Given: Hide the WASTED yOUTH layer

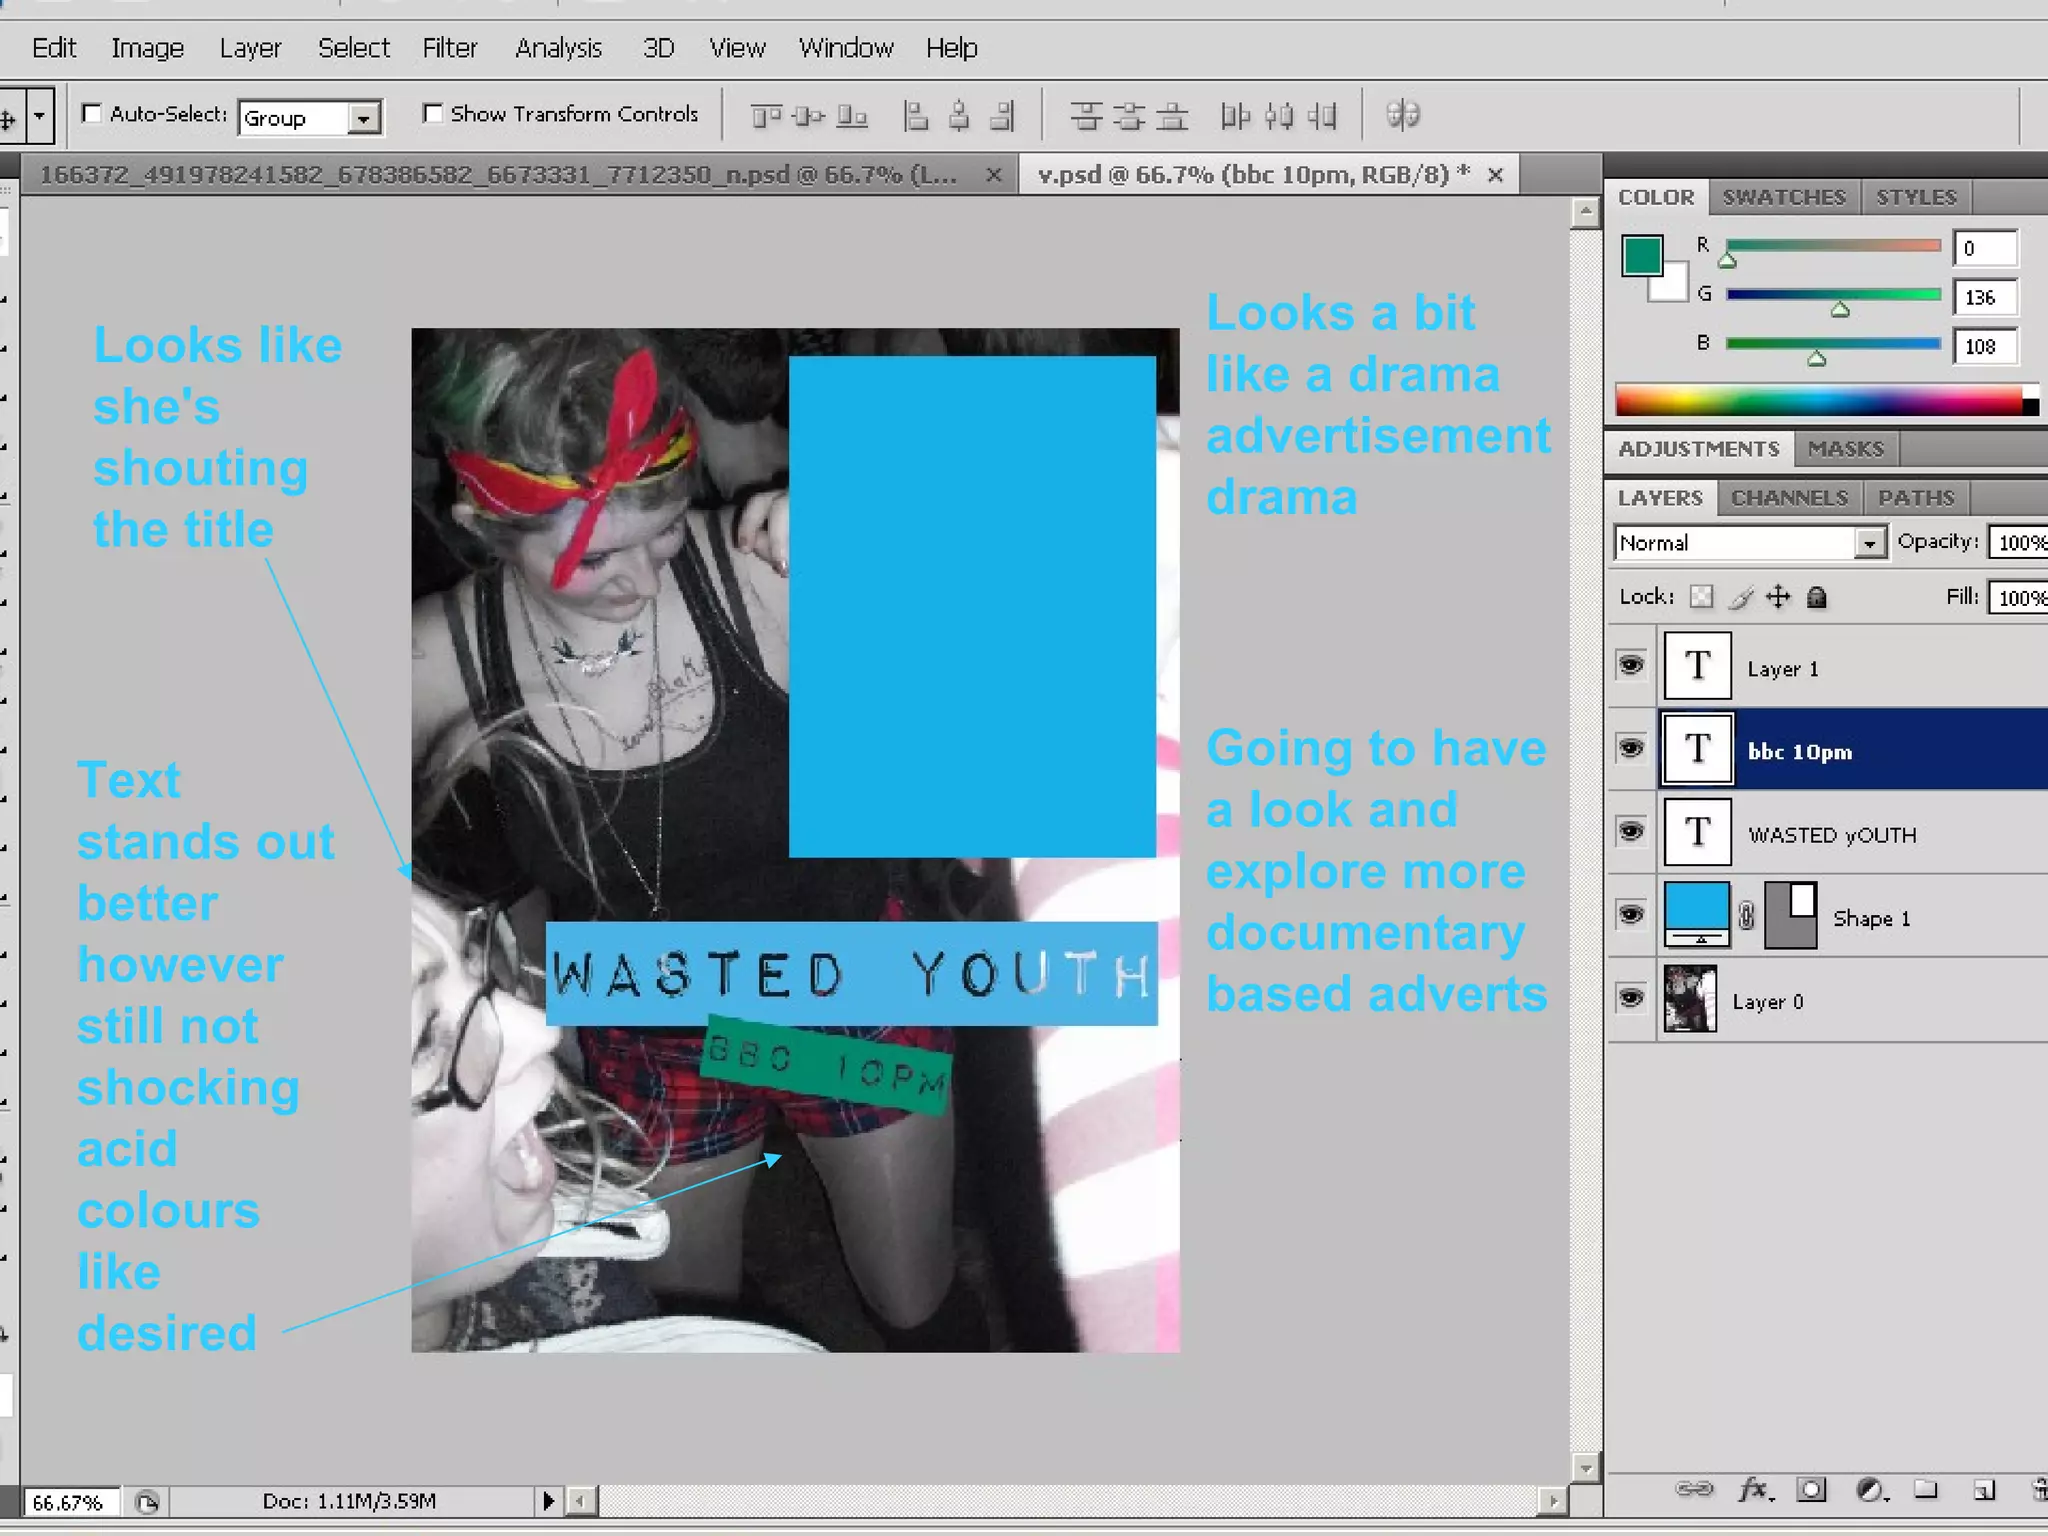Looking at the screenshot, I should tap(1631, 832).
